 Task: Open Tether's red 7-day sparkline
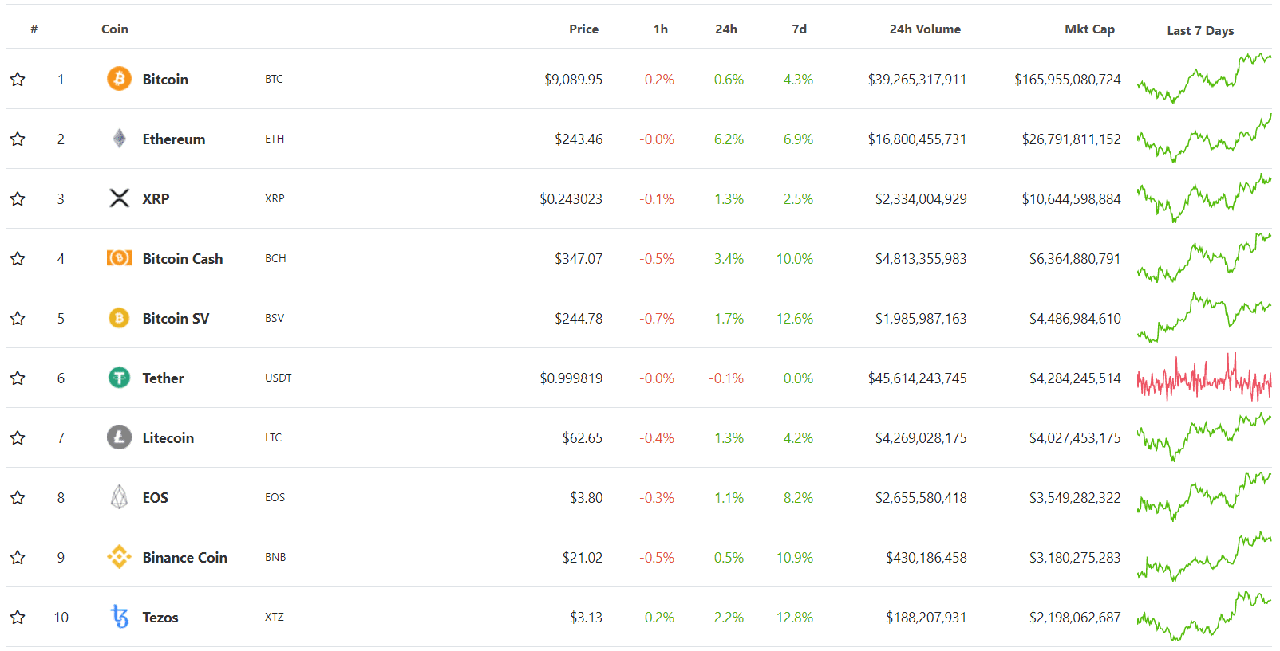coord(1204,378)
